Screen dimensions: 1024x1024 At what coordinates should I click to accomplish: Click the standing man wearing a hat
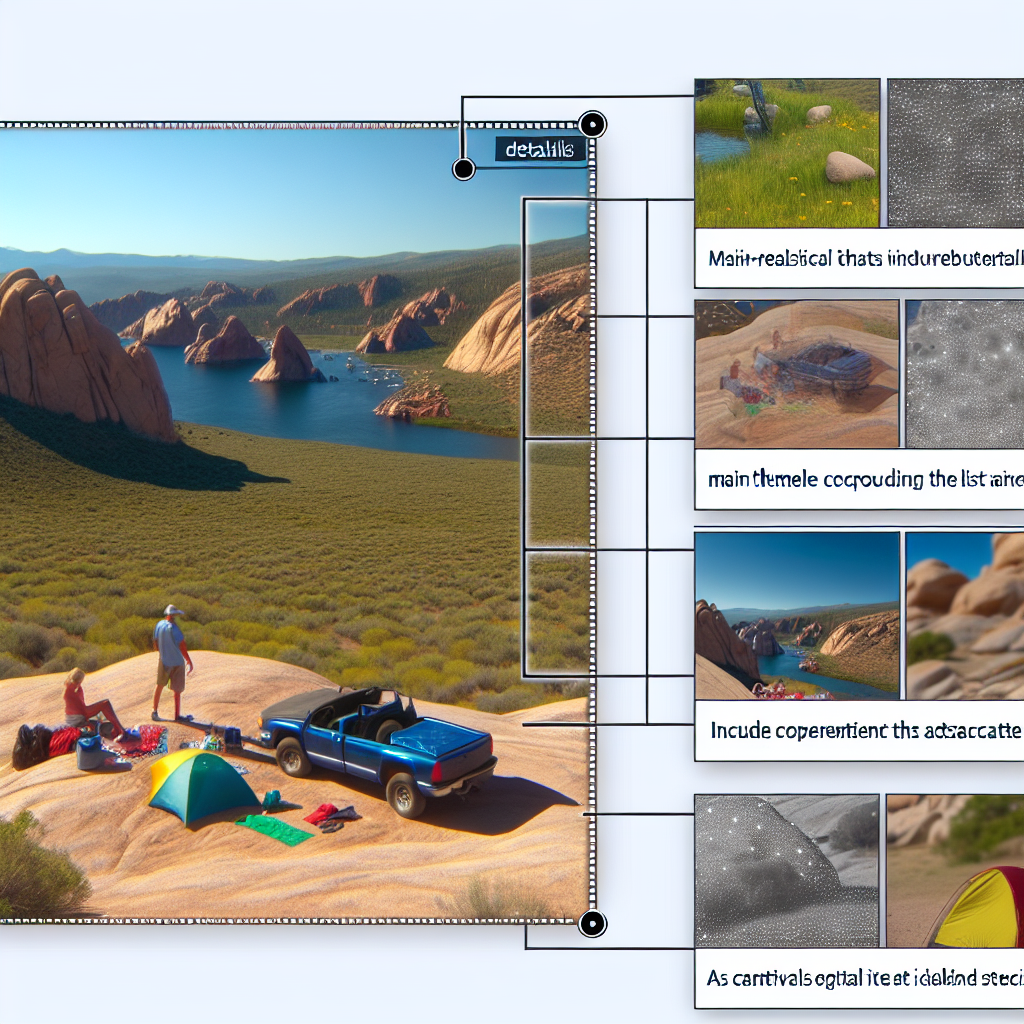tap(171, 662)
